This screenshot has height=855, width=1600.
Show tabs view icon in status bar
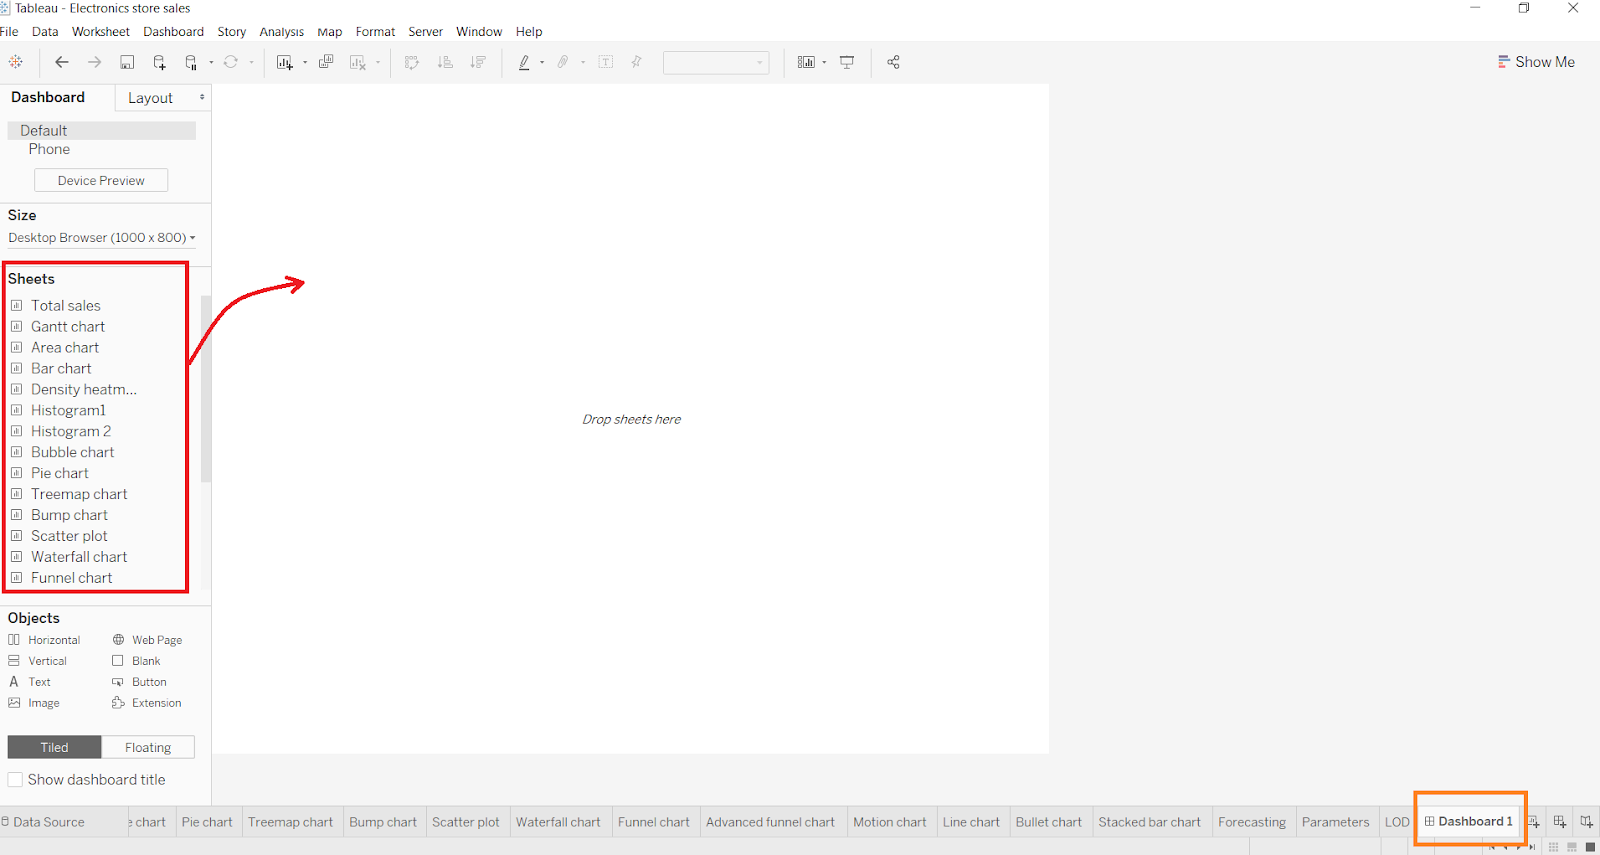[x=1590, y=847]
